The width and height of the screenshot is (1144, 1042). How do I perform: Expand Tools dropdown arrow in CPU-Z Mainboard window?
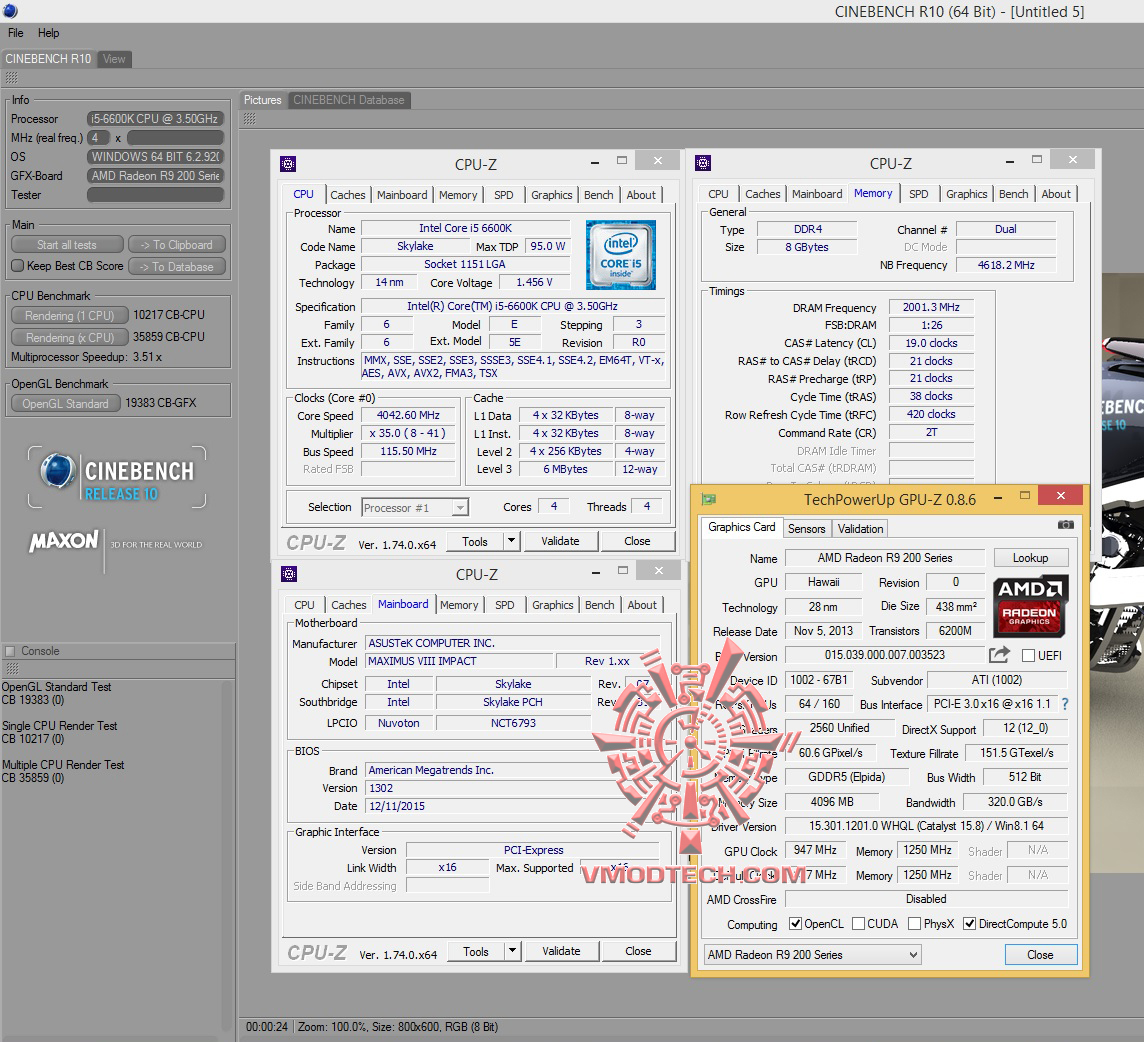coord(512,951)
